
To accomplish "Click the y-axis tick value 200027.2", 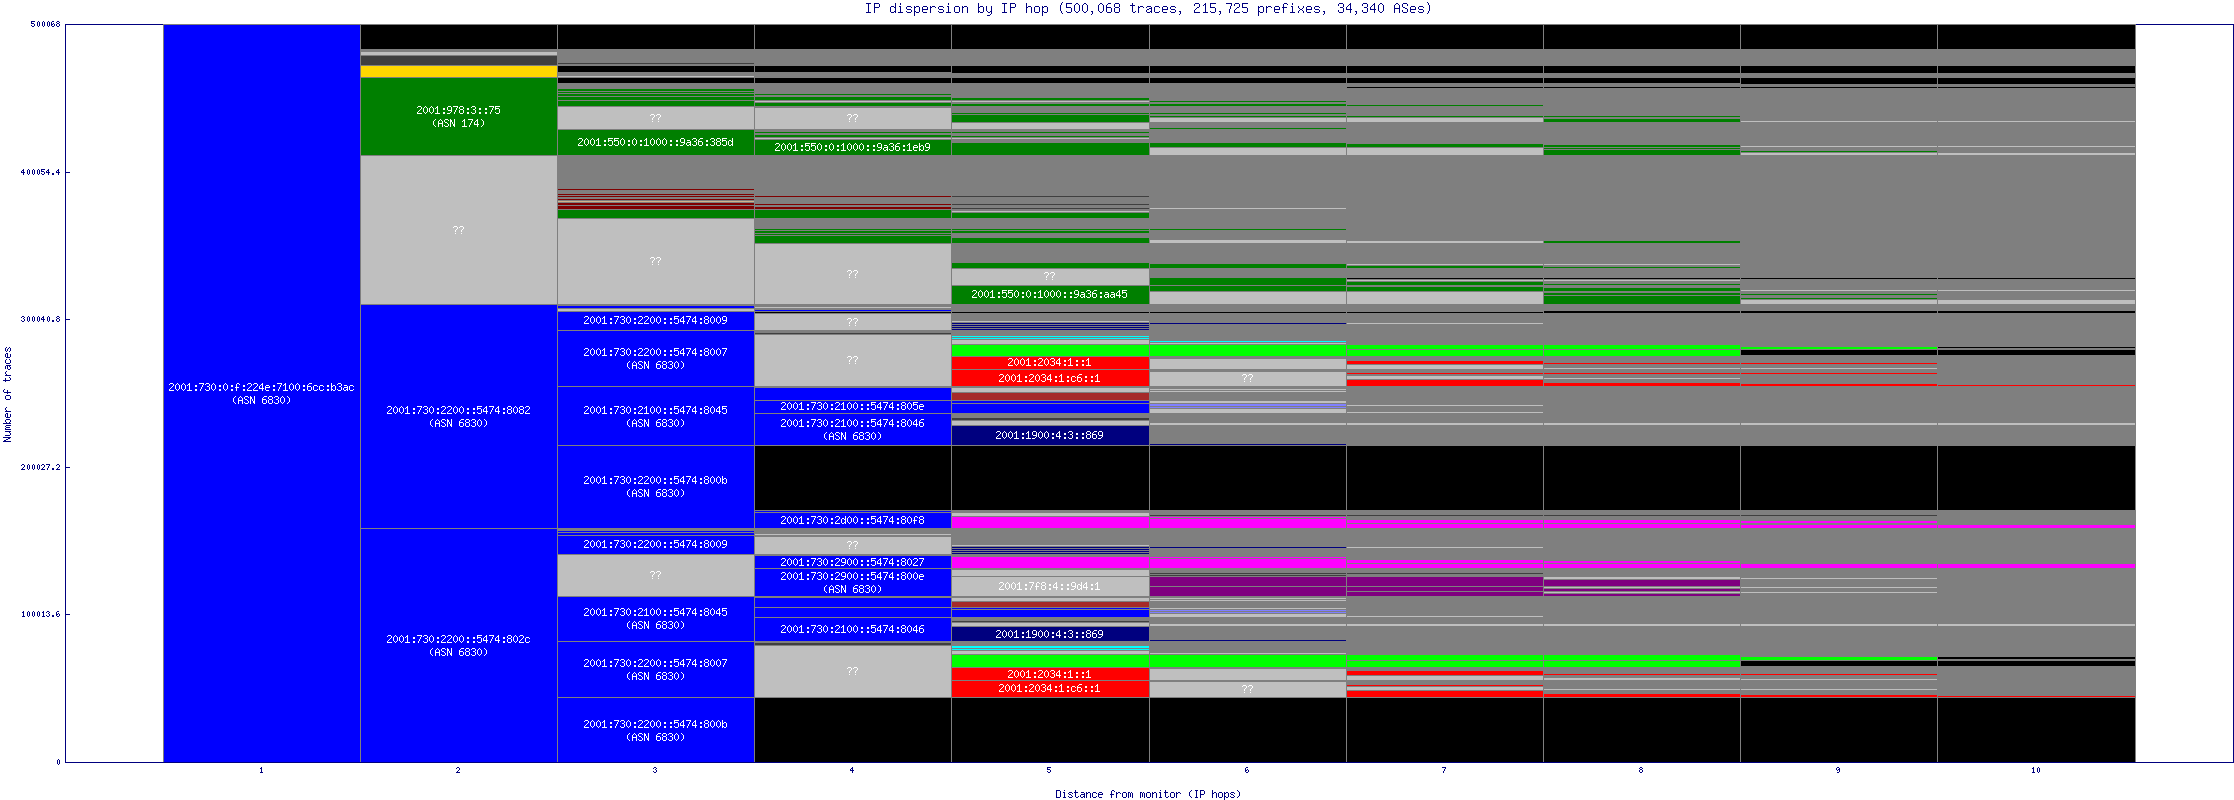I will [40, 467].
